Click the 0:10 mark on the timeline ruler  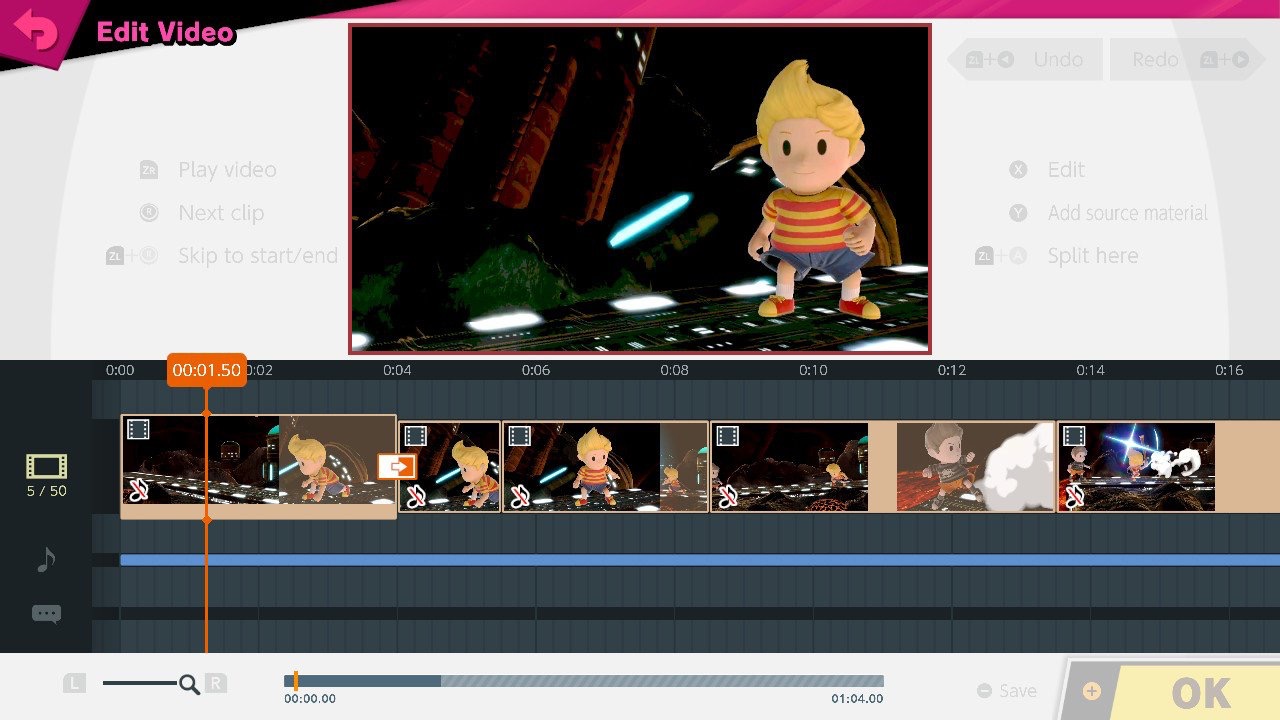click(x=813, y=370)
